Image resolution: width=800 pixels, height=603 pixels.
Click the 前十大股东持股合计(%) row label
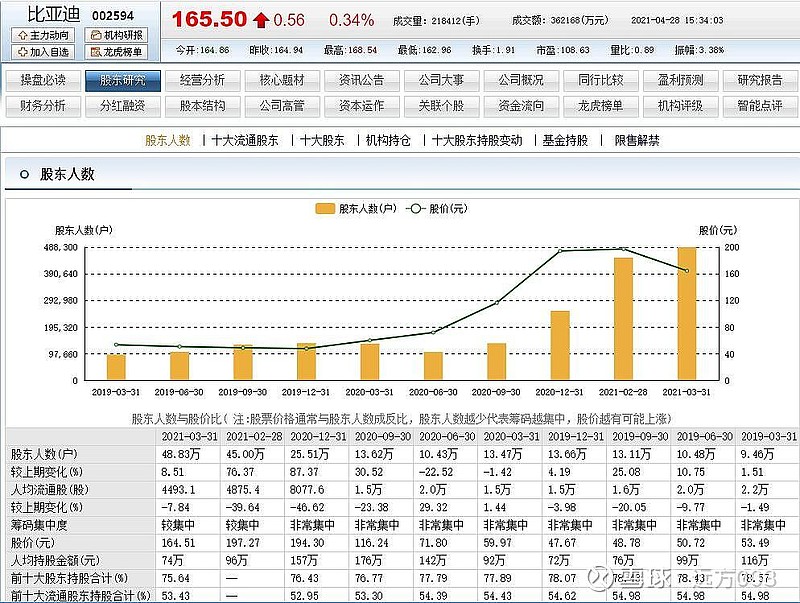tap(69, 579)
